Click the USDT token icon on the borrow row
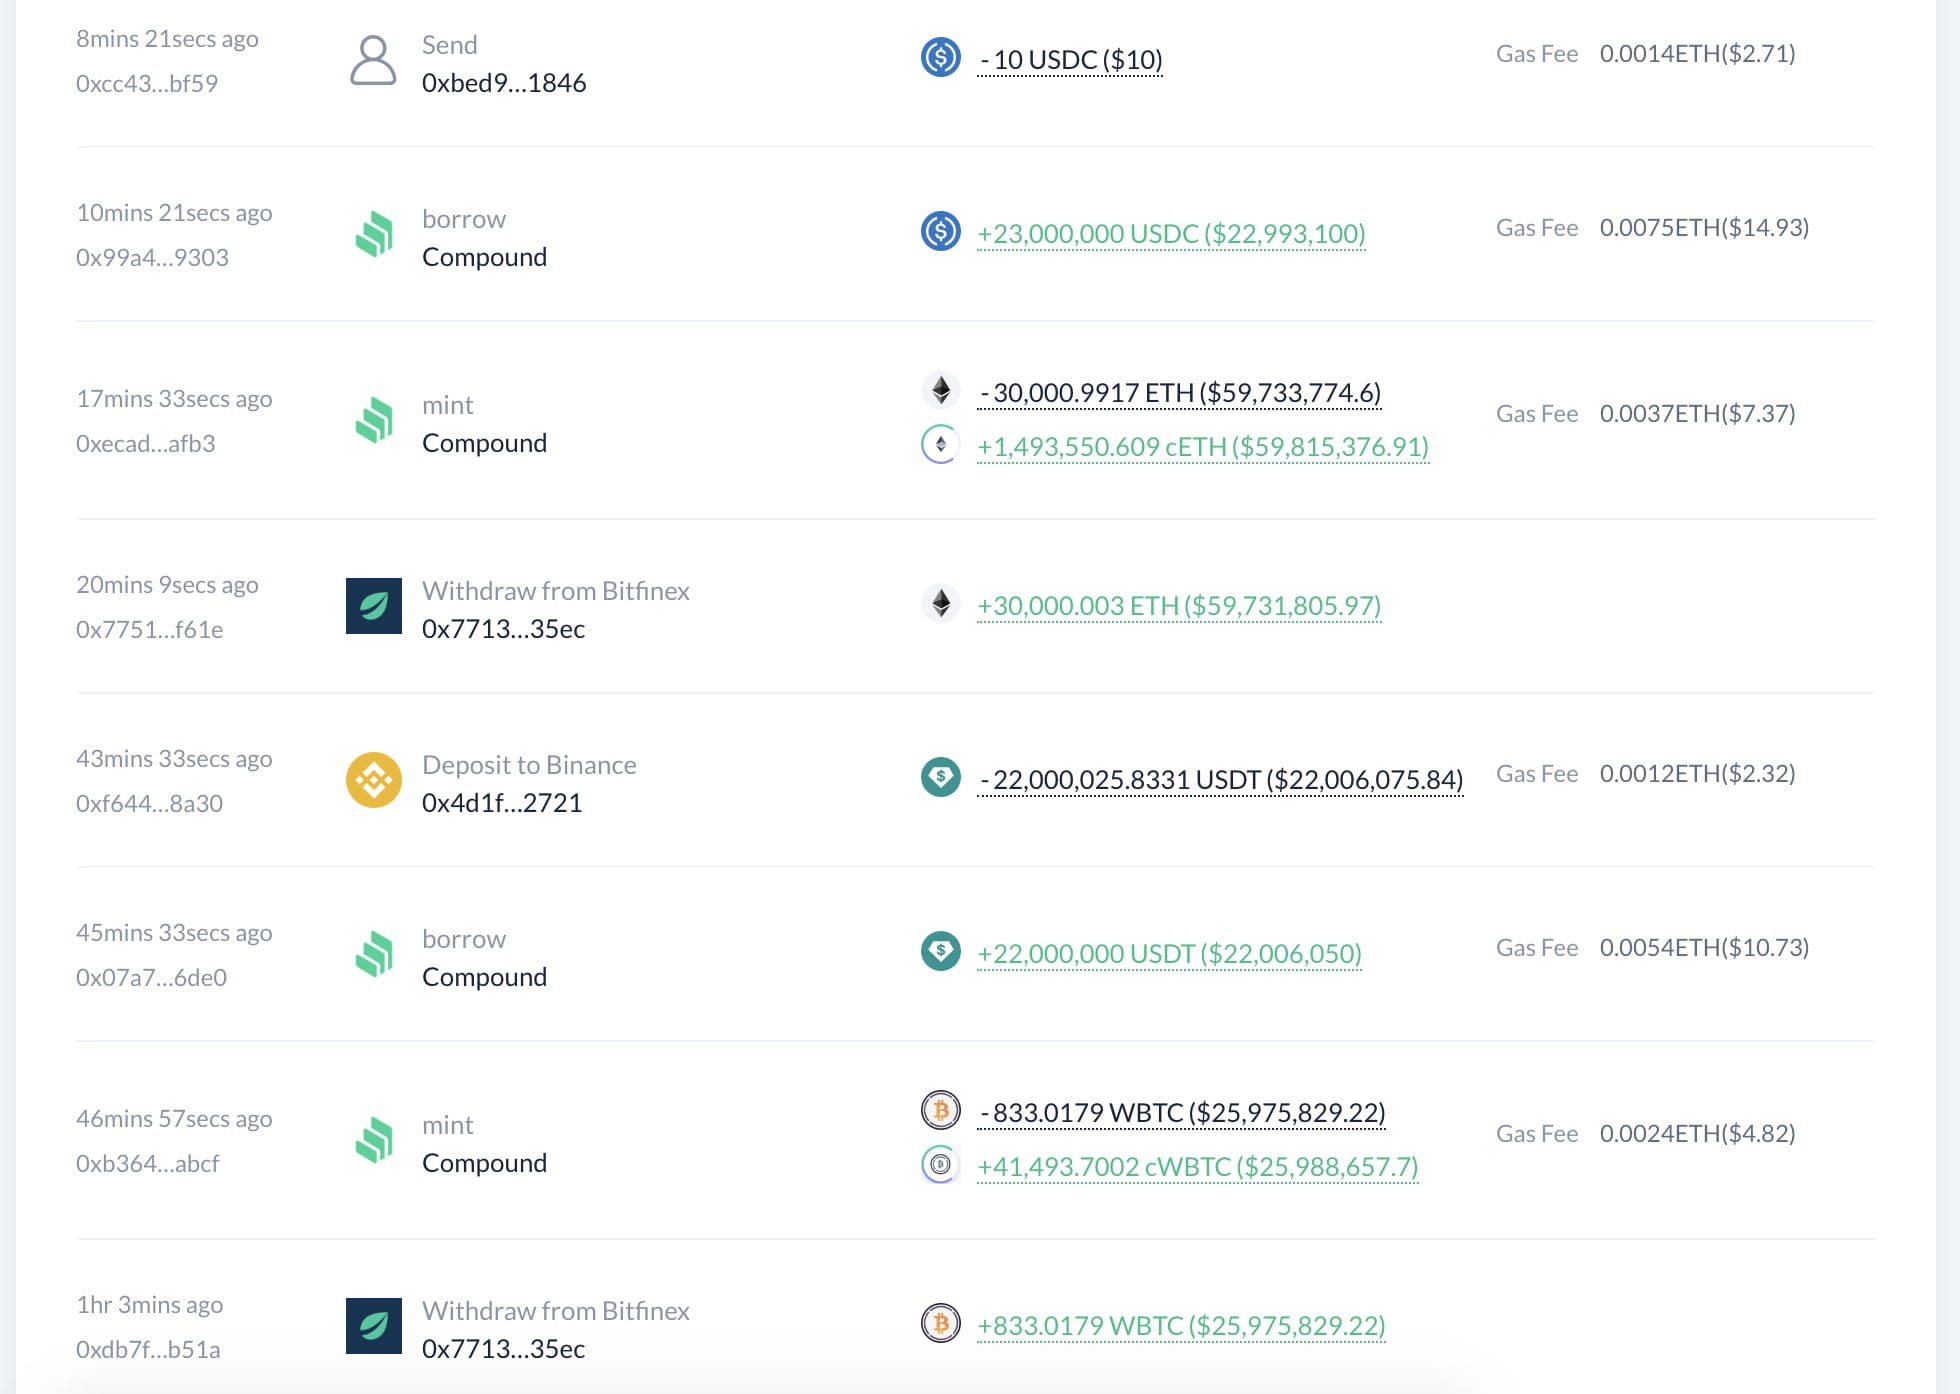Viewport: 1960px width, 1394px height. click(x=940, y=953)
